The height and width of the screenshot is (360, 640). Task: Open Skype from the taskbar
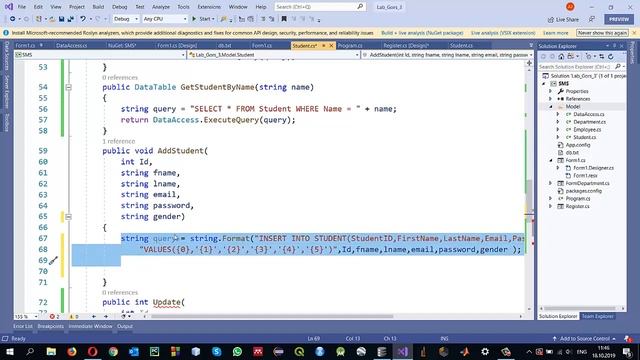tap(217, 351)
